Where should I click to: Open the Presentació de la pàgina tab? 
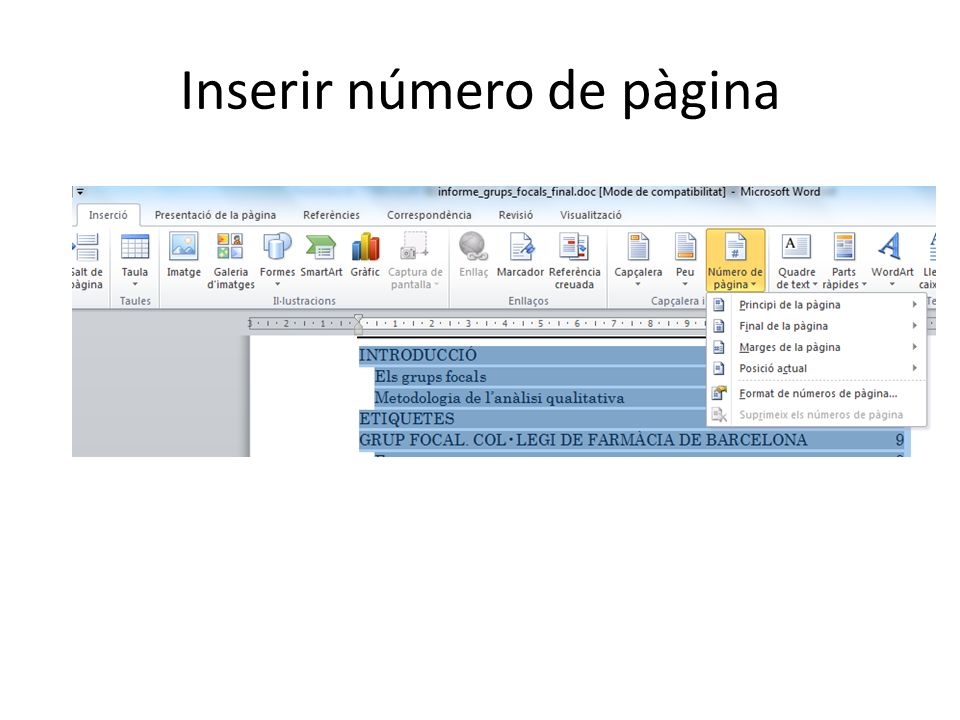pyautogui.click(x=215, y=215)
